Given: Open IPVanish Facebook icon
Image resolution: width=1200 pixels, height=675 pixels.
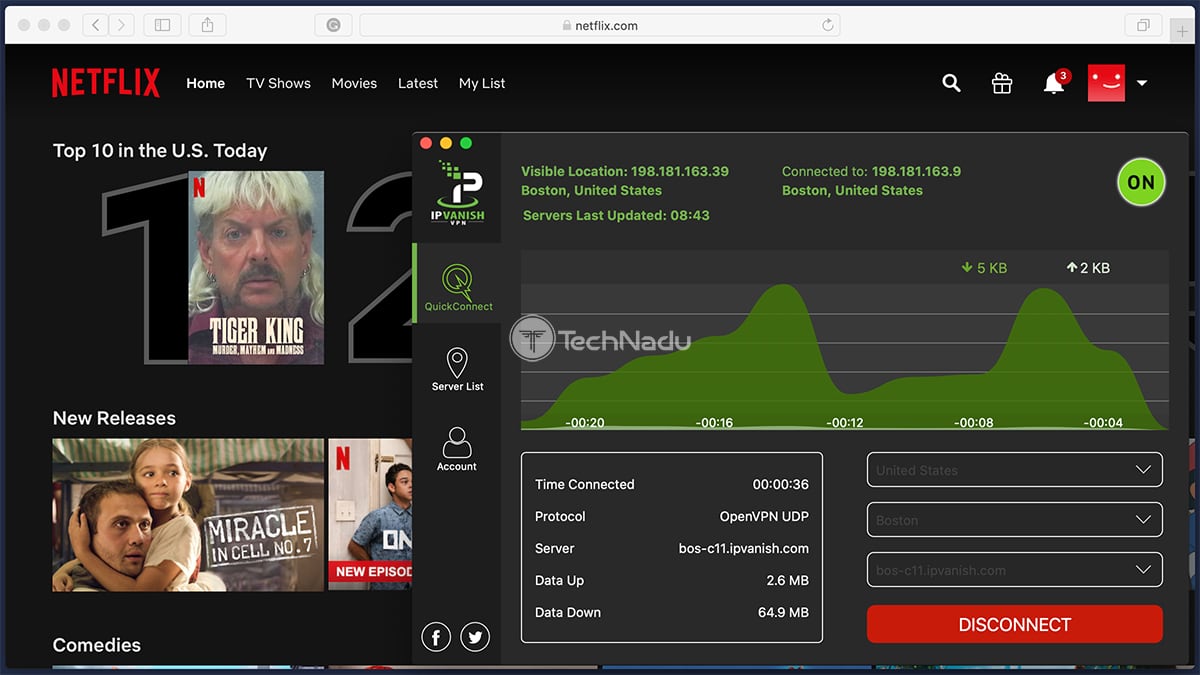Looking at the screenshot, I should pyautogui.click(x=436, y=637).
